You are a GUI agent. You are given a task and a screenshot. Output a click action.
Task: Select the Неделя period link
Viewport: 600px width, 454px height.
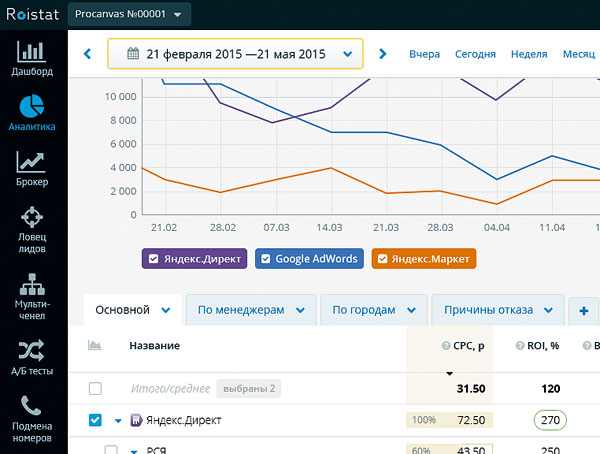(x=529, y=54)
